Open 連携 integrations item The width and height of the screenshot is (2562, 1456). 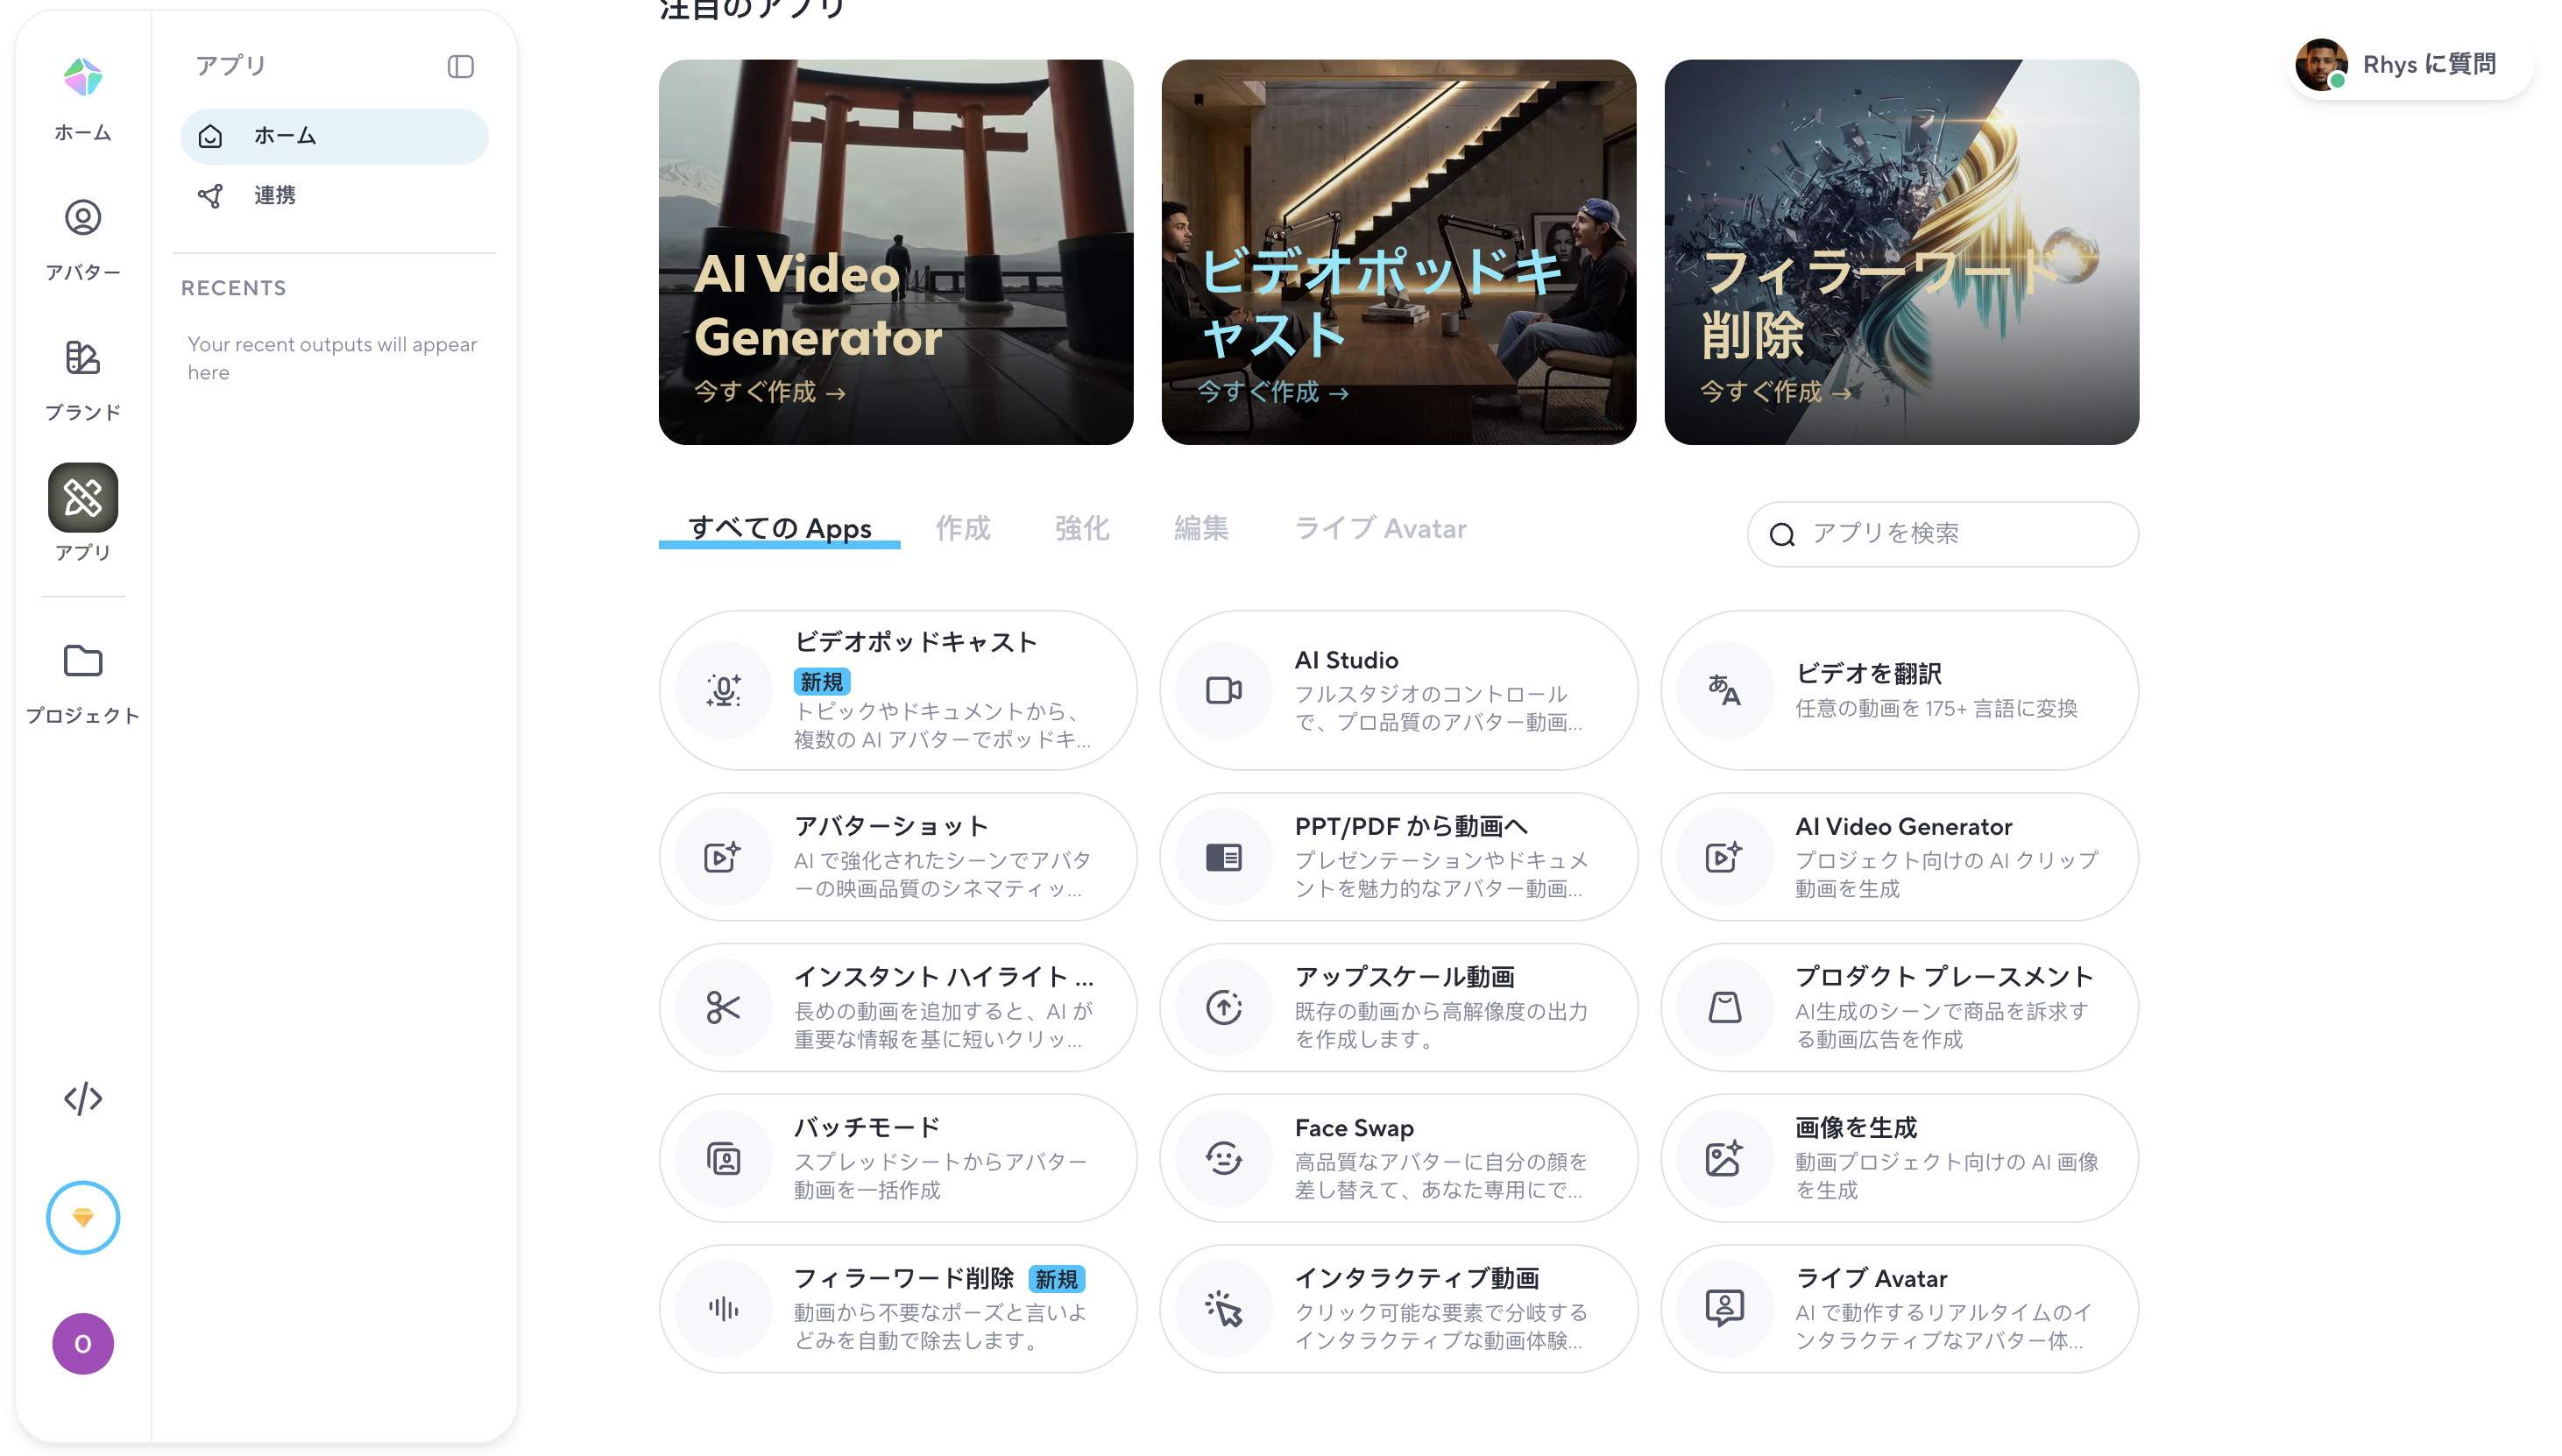(334, 195)
